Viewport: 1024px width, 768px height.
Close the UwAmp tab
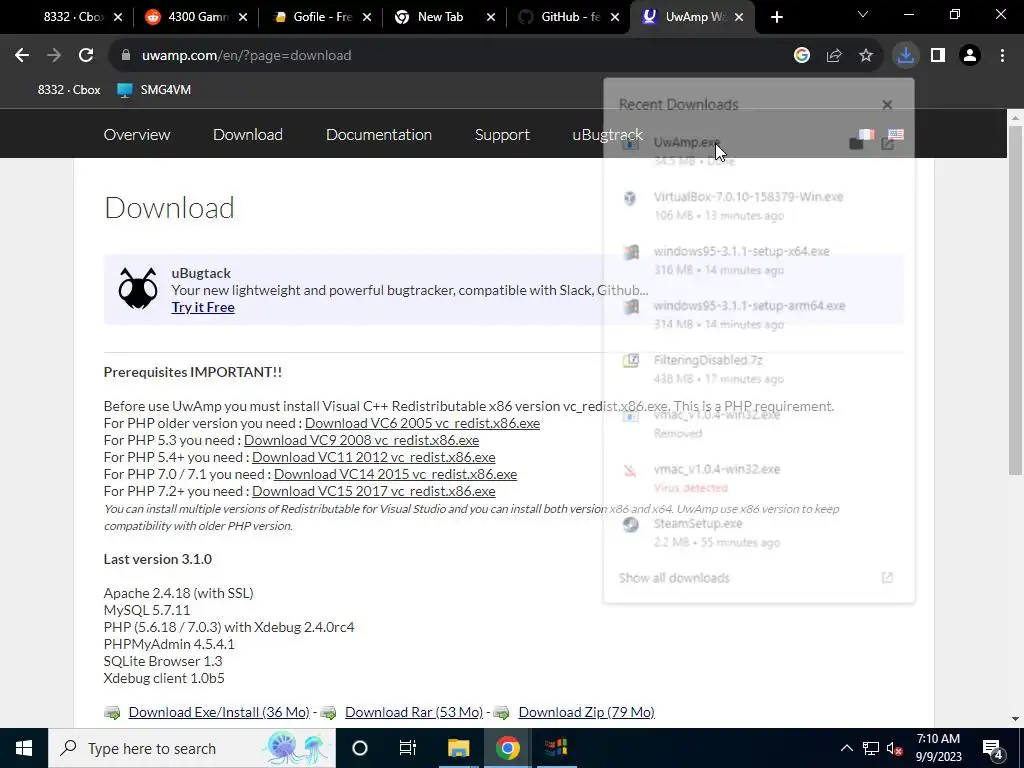tap(739, 18)
